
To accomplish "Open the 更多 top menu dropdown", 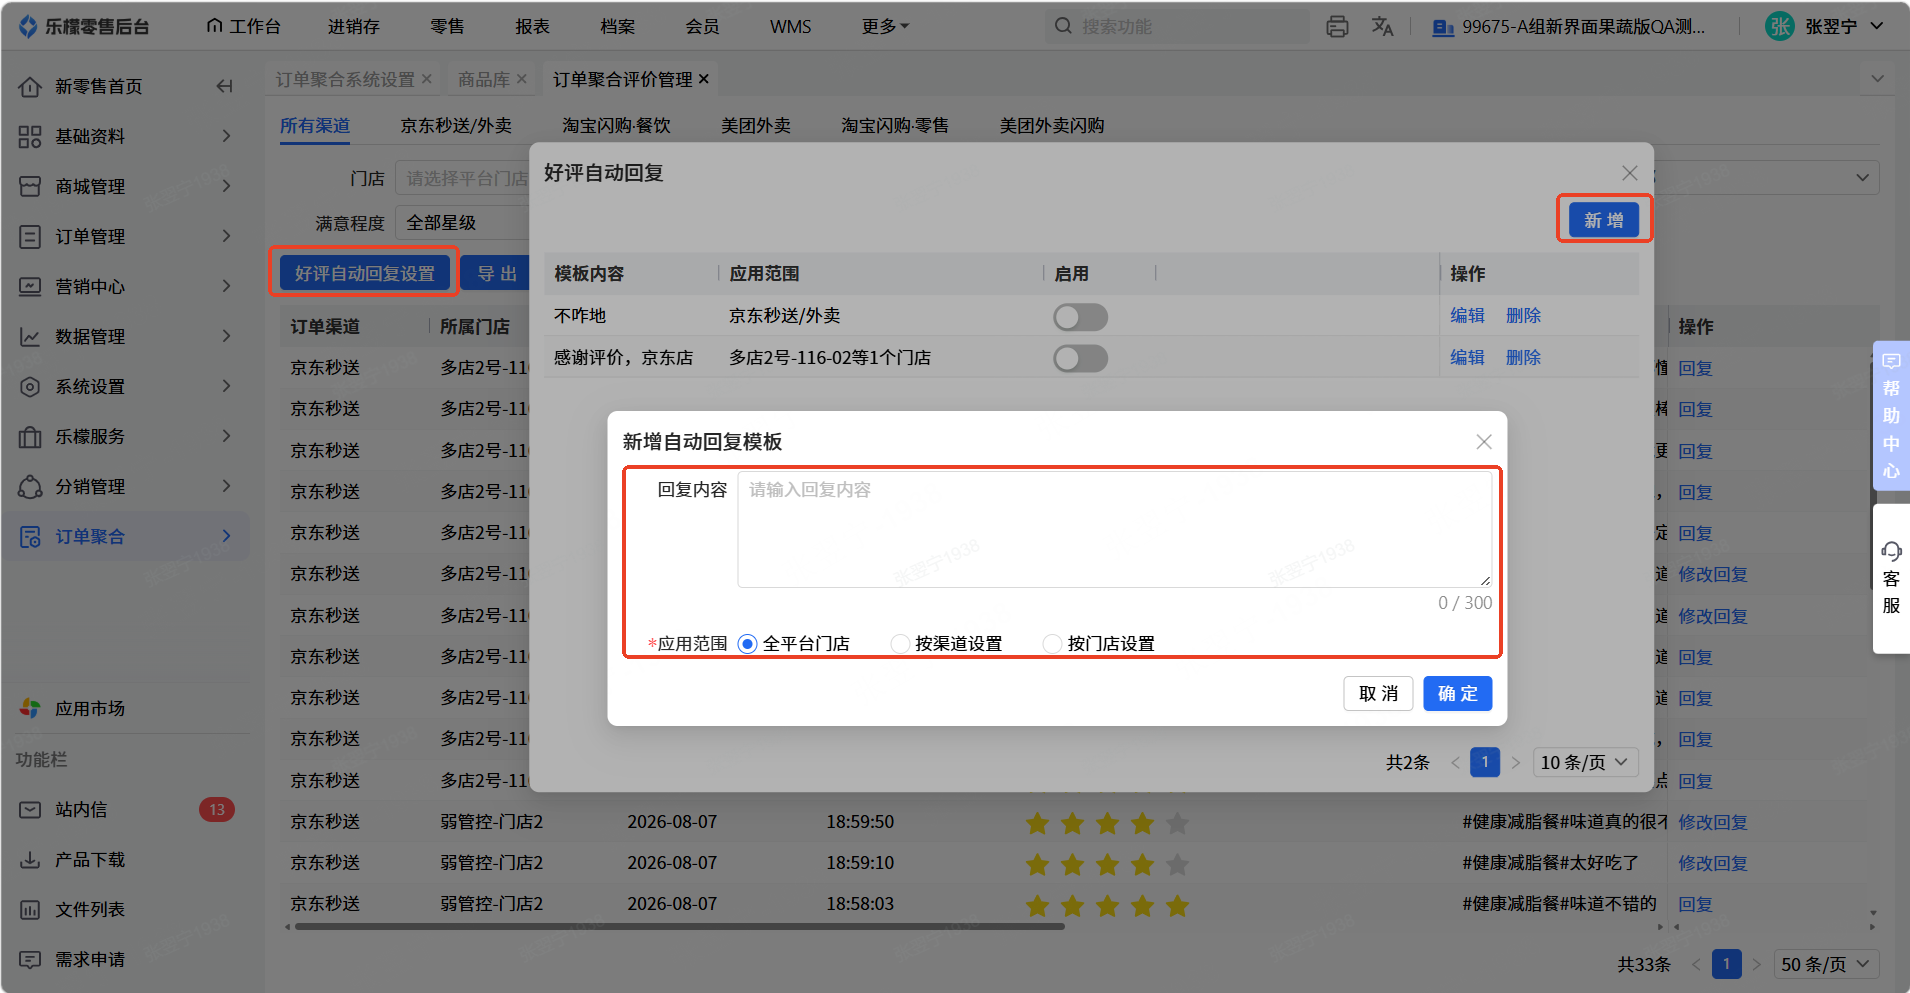I will click(x=885, y=27).
